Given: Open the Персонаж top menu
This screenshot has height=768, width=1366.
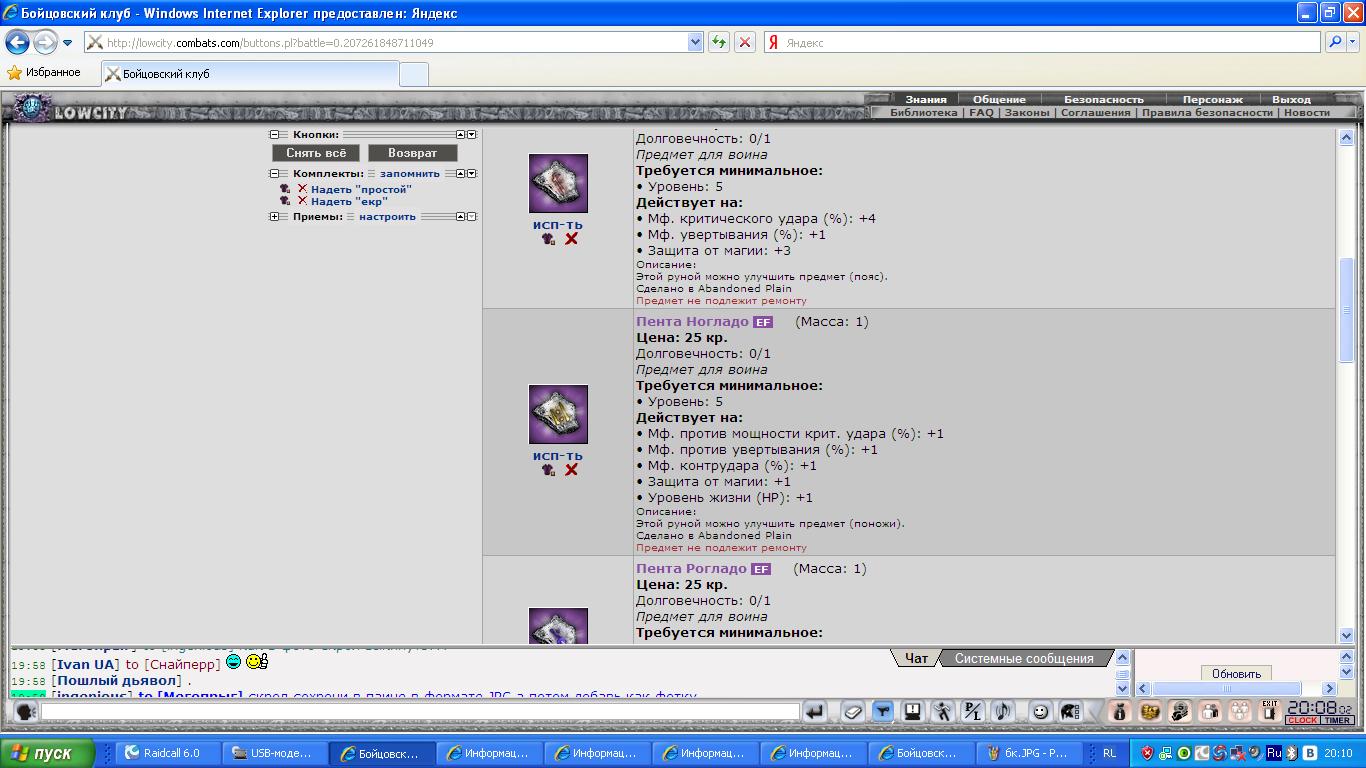Looking at the screenshot, I should (x=1212, y=99).
